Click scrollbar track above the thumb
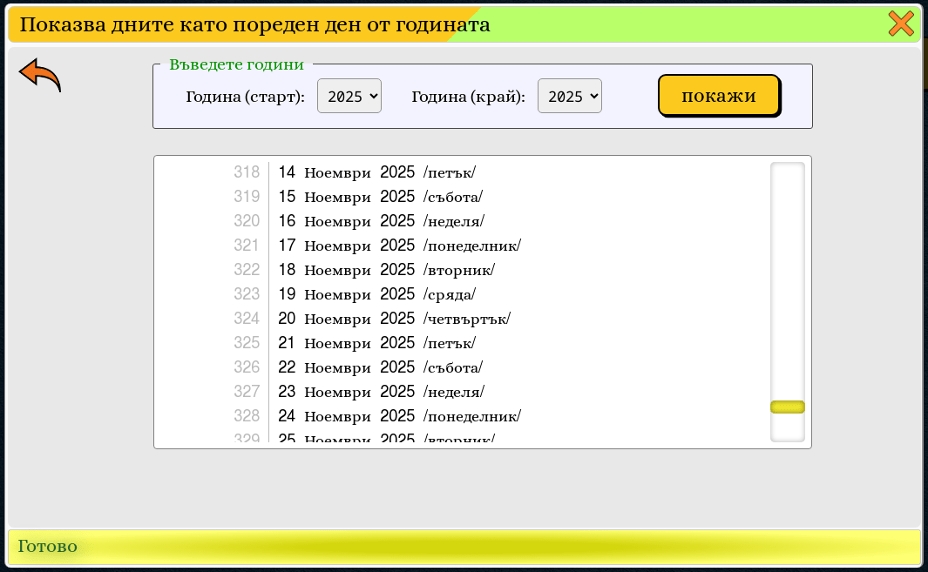This screenshot has width=928, height=572. pyautogui.click(x=787, y=280)
